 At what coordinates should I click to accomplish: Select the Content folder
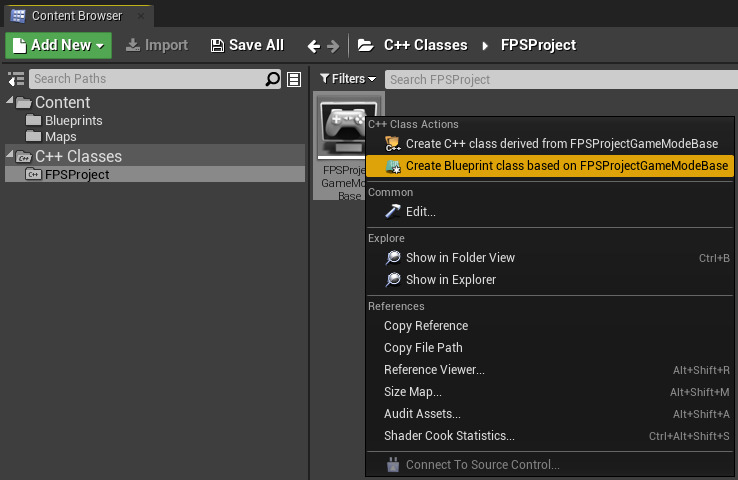62,102
